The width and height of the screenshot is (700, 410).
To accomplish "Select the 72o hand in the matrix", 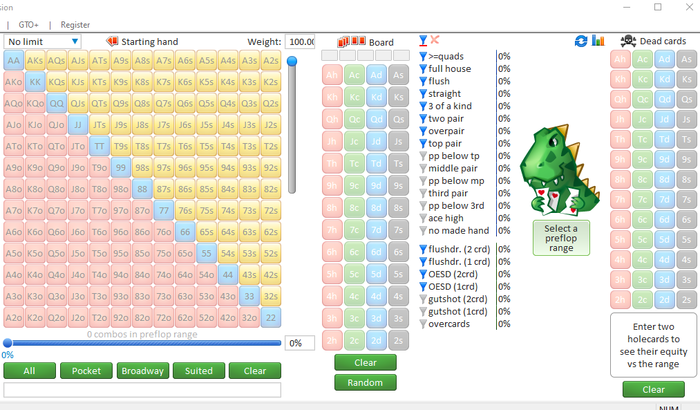I will pyautogui.click(x=163, y=318).
